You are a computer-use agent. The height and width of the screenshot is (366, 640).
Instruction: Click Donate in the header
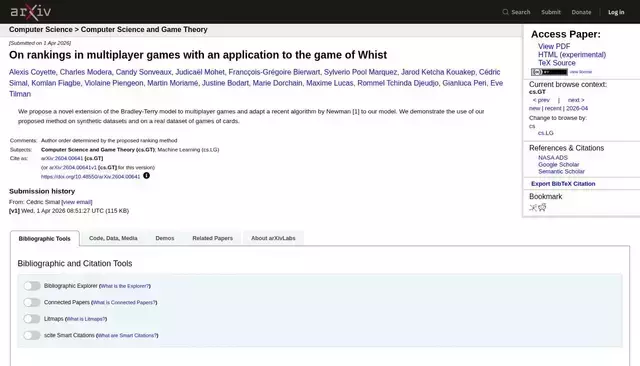pos(581,12)
